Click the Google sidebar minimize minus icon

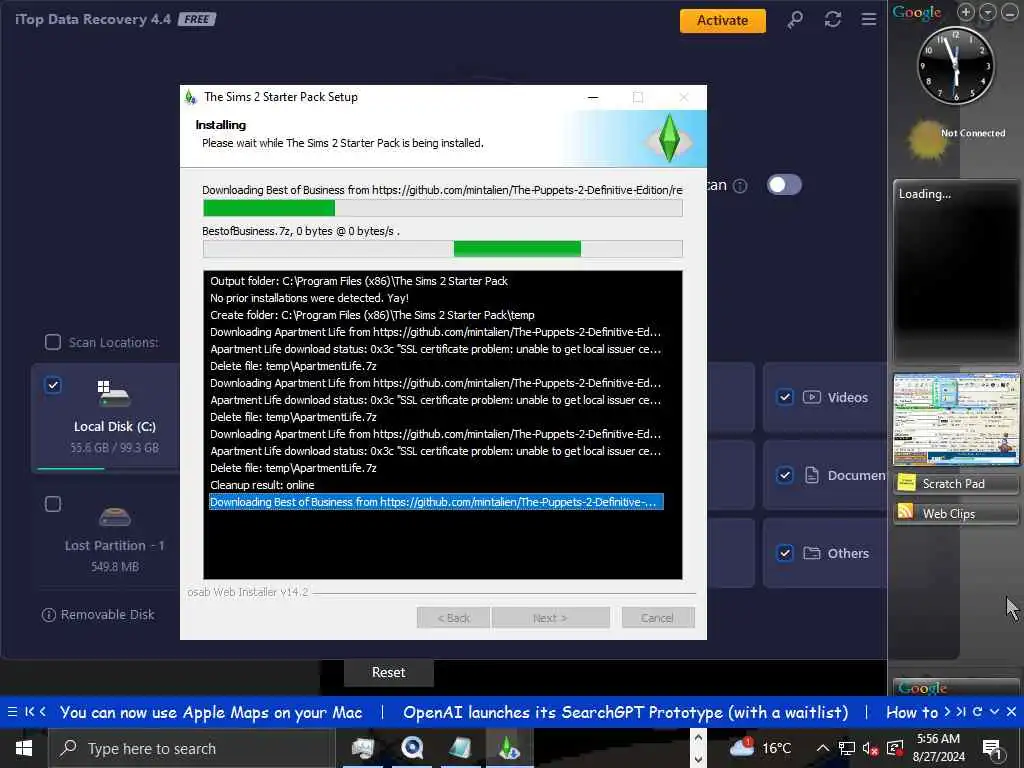[1009, 12]
